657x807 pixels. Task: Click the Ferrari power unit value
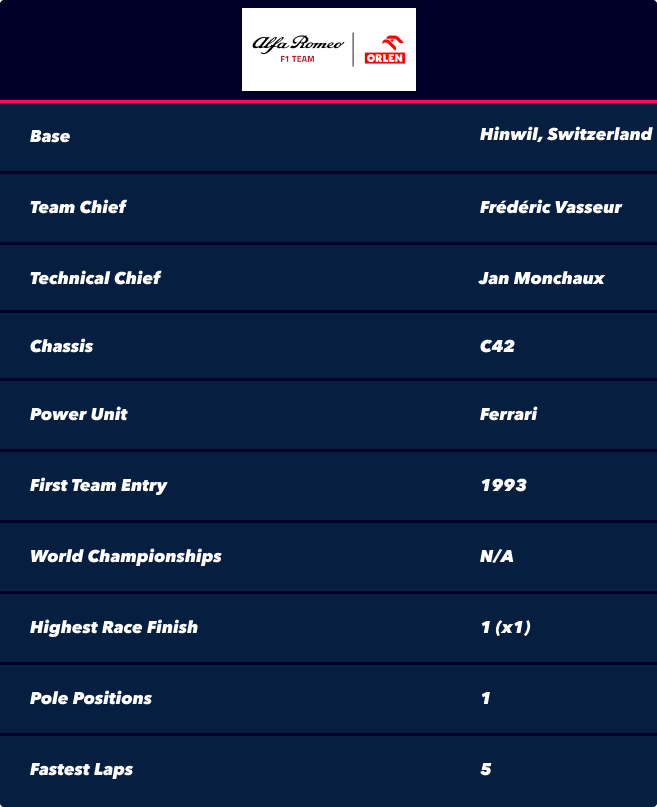click(508, 414)
